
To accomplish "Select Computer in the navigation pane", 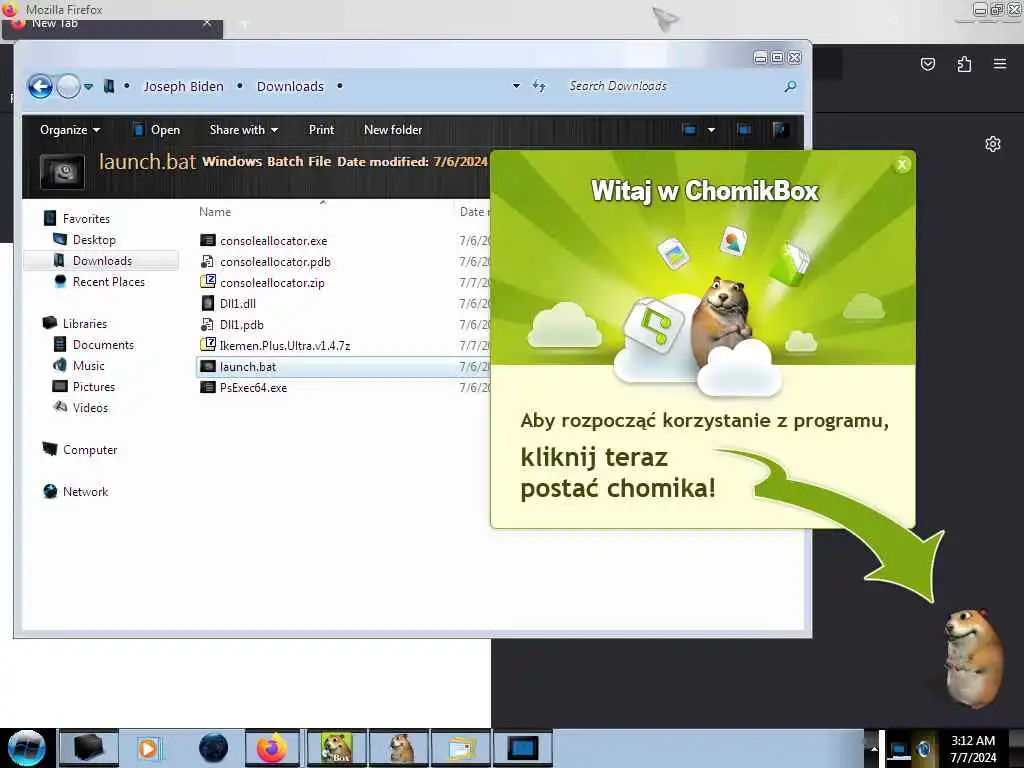I will (89, 449).
